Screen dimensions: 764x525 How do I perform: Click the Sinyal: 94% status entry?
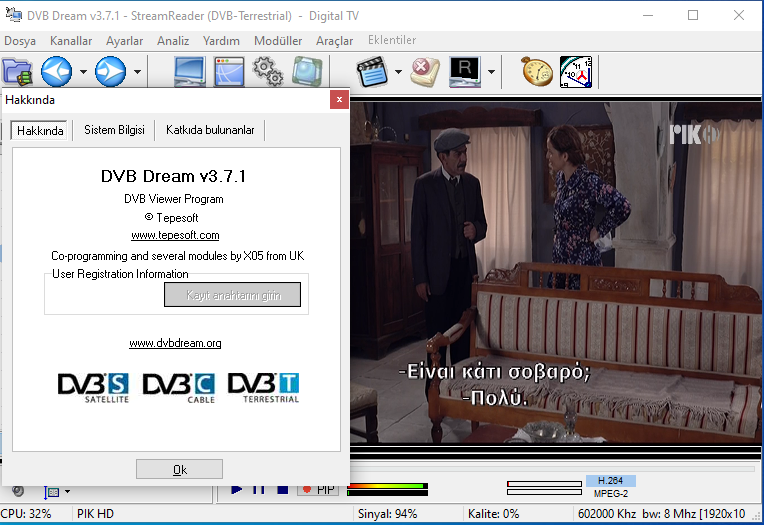387,514
